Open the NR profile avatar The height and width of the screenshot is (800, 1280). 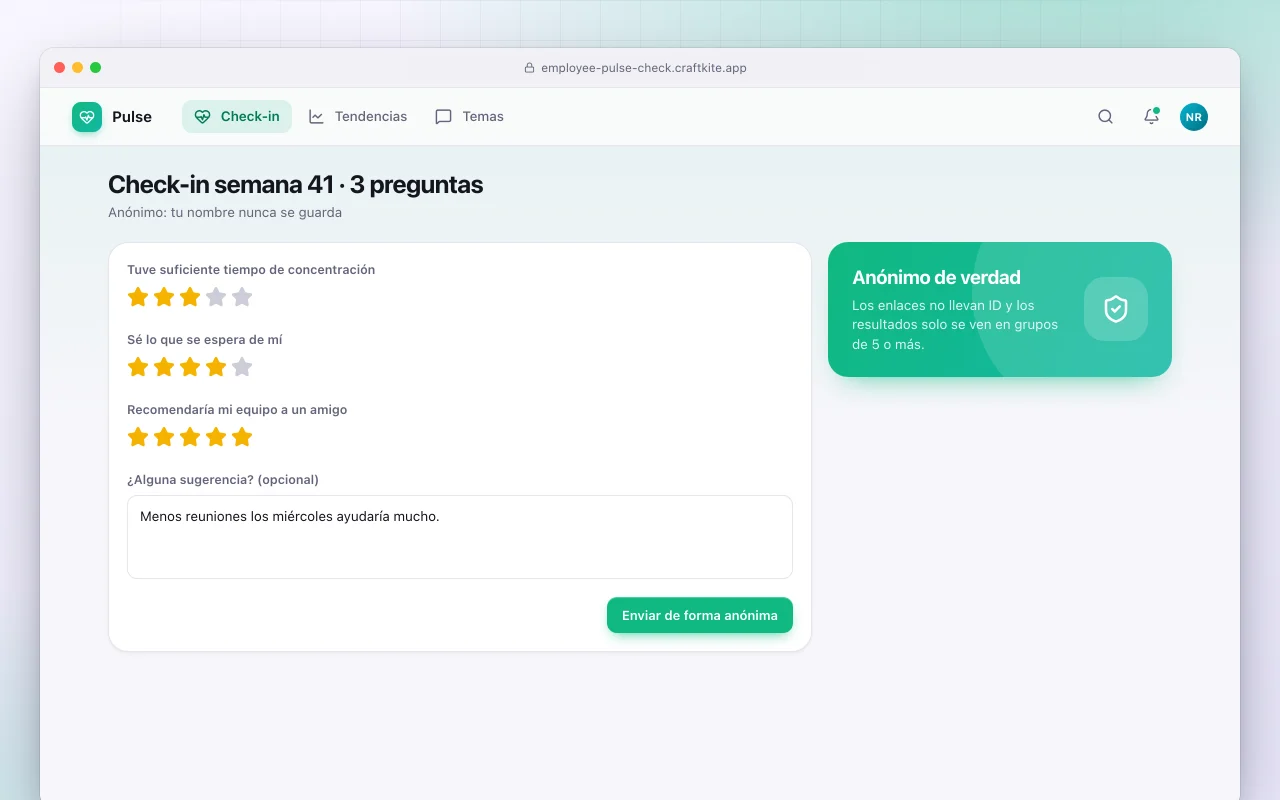coord(1194,117)
